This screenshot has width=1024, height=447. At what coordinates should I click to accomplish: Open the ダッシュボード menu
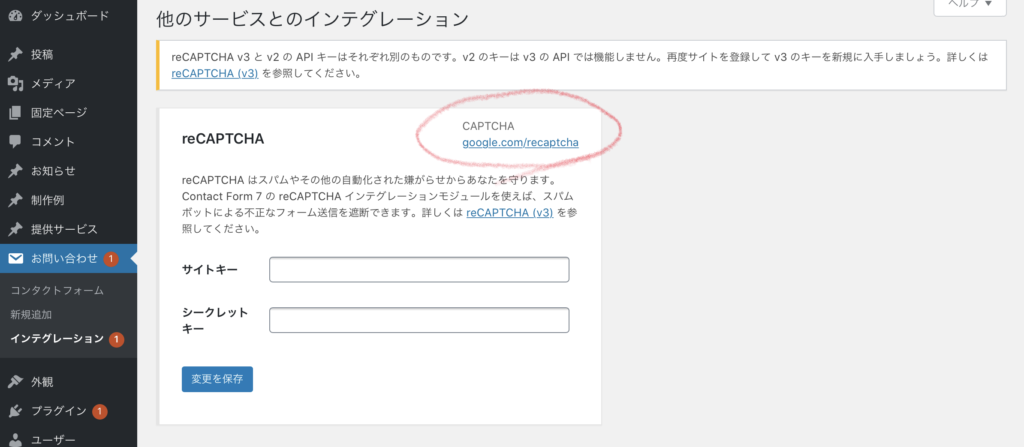click(69, 14)
